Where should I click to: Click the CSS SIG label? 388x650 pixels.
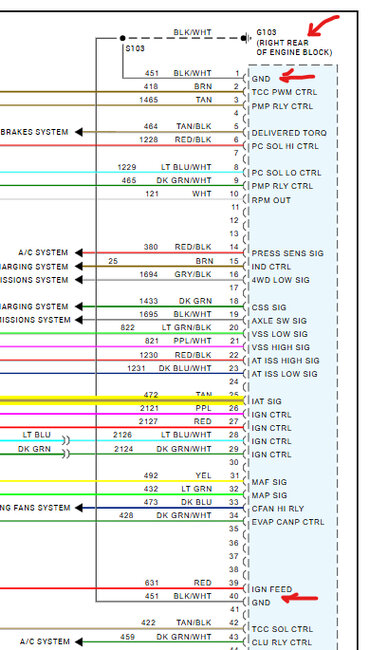point(269,307)
